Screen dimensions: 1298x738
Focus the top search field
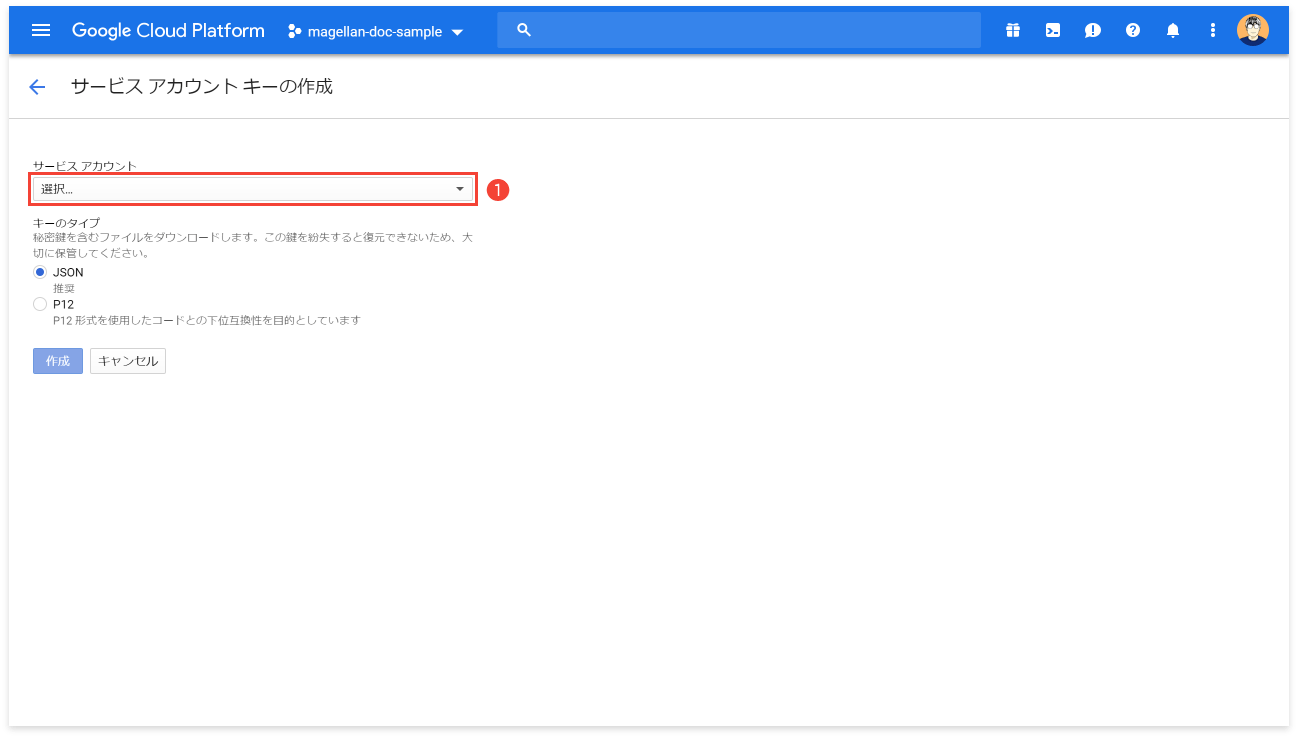coord(739,30)
